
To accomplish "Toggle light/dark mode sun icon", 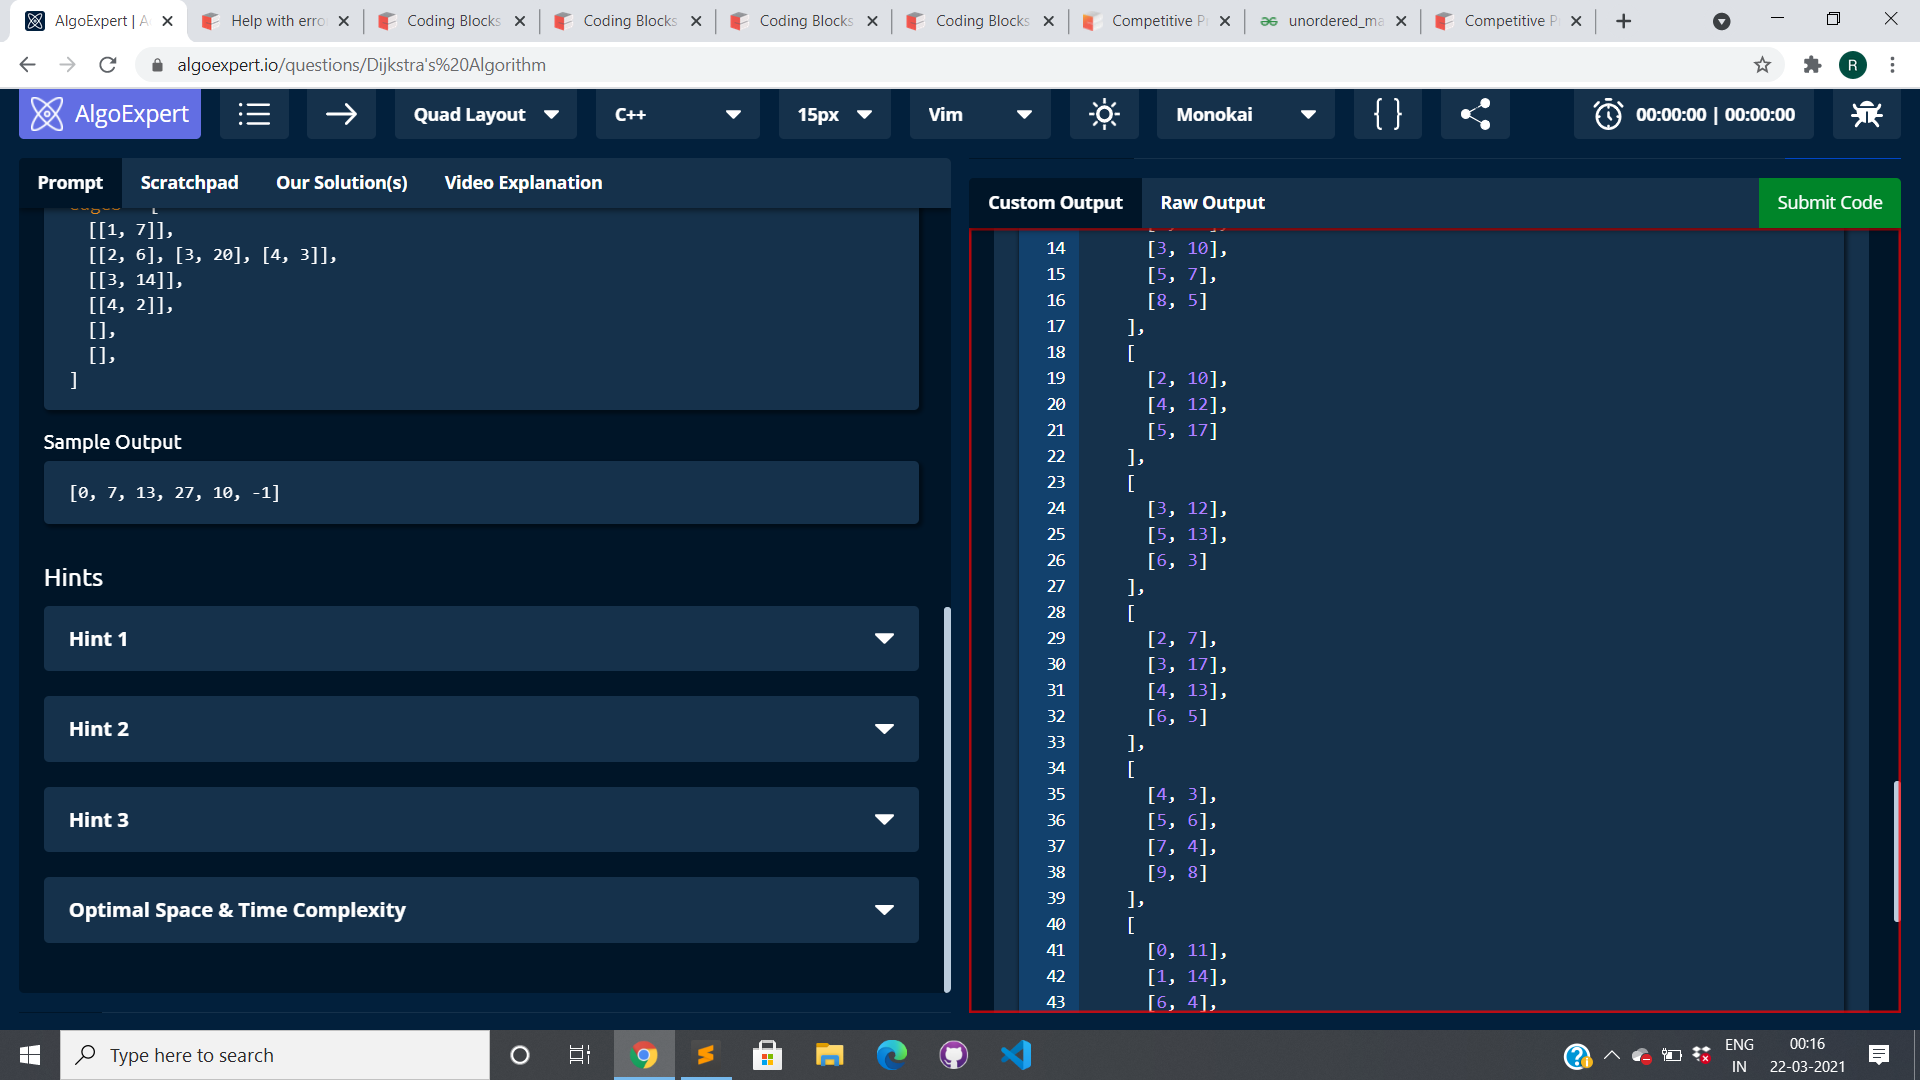I will click(x=1104, y=114).
